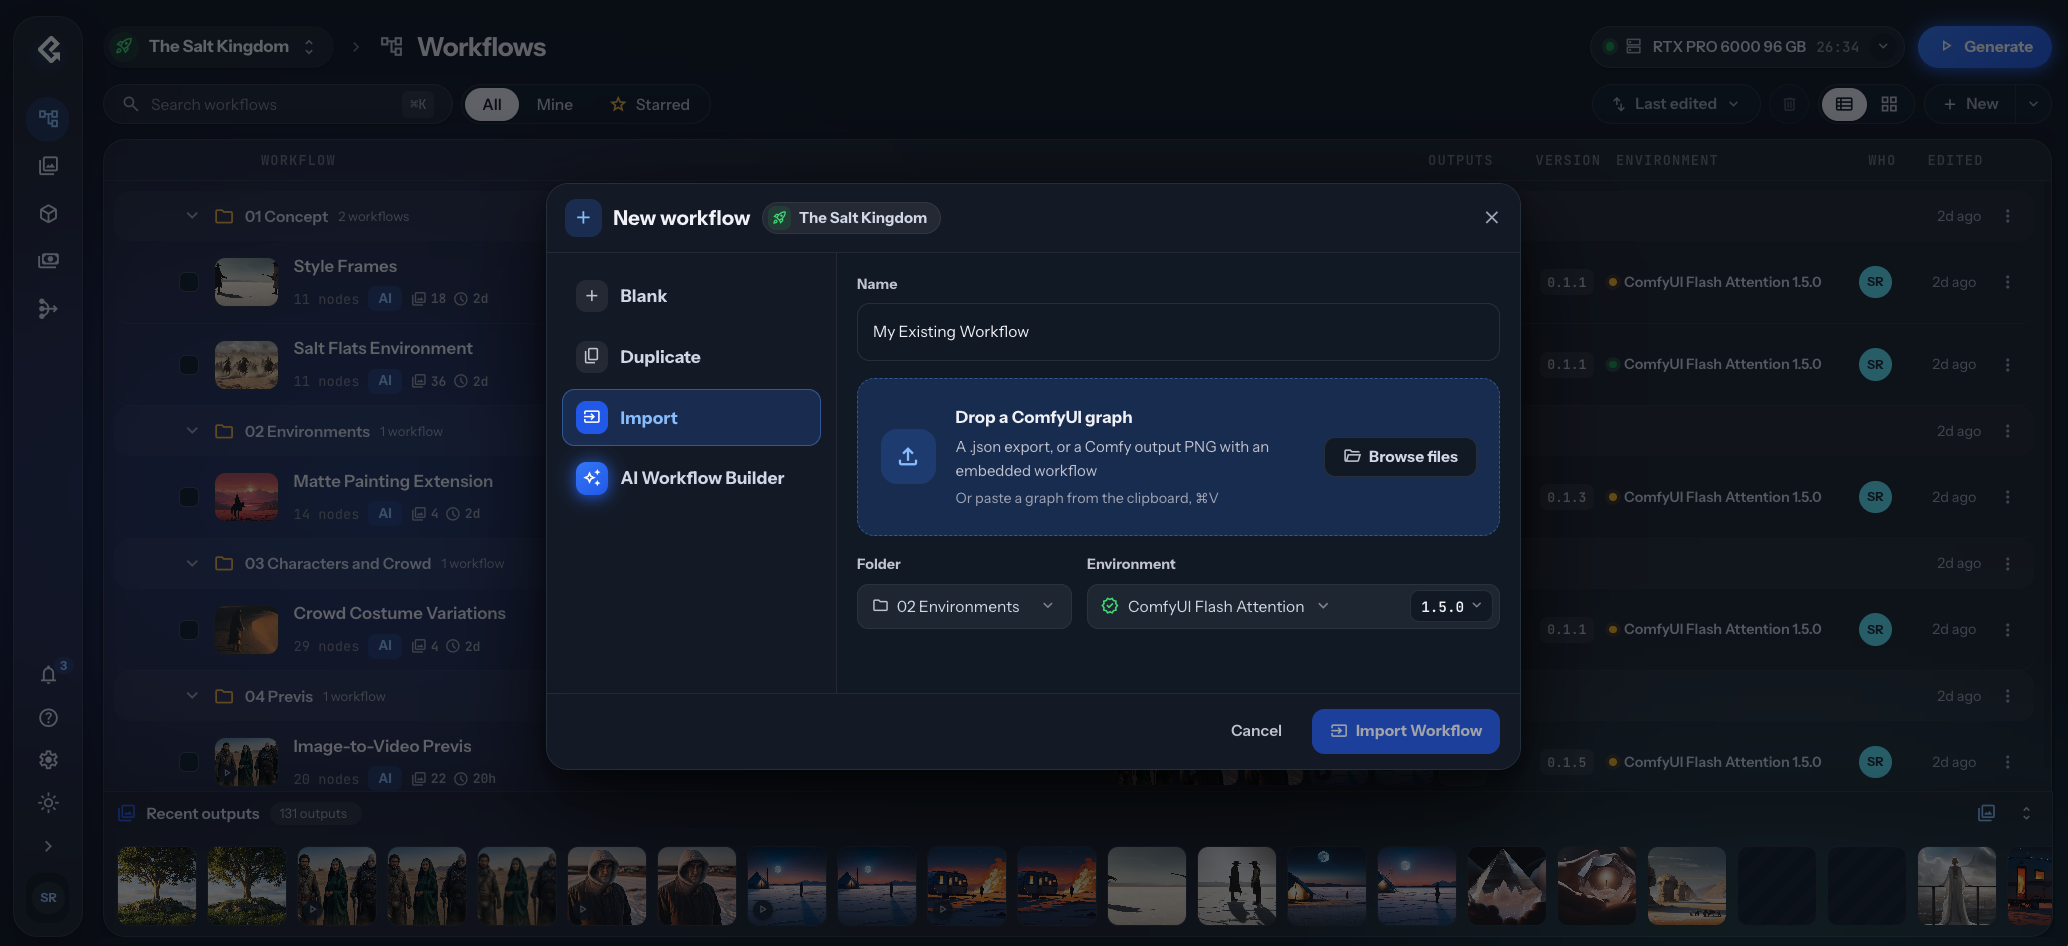Switch to grid view layout icon
Screen dimensions: 2068x946
tap(1889, 104)
